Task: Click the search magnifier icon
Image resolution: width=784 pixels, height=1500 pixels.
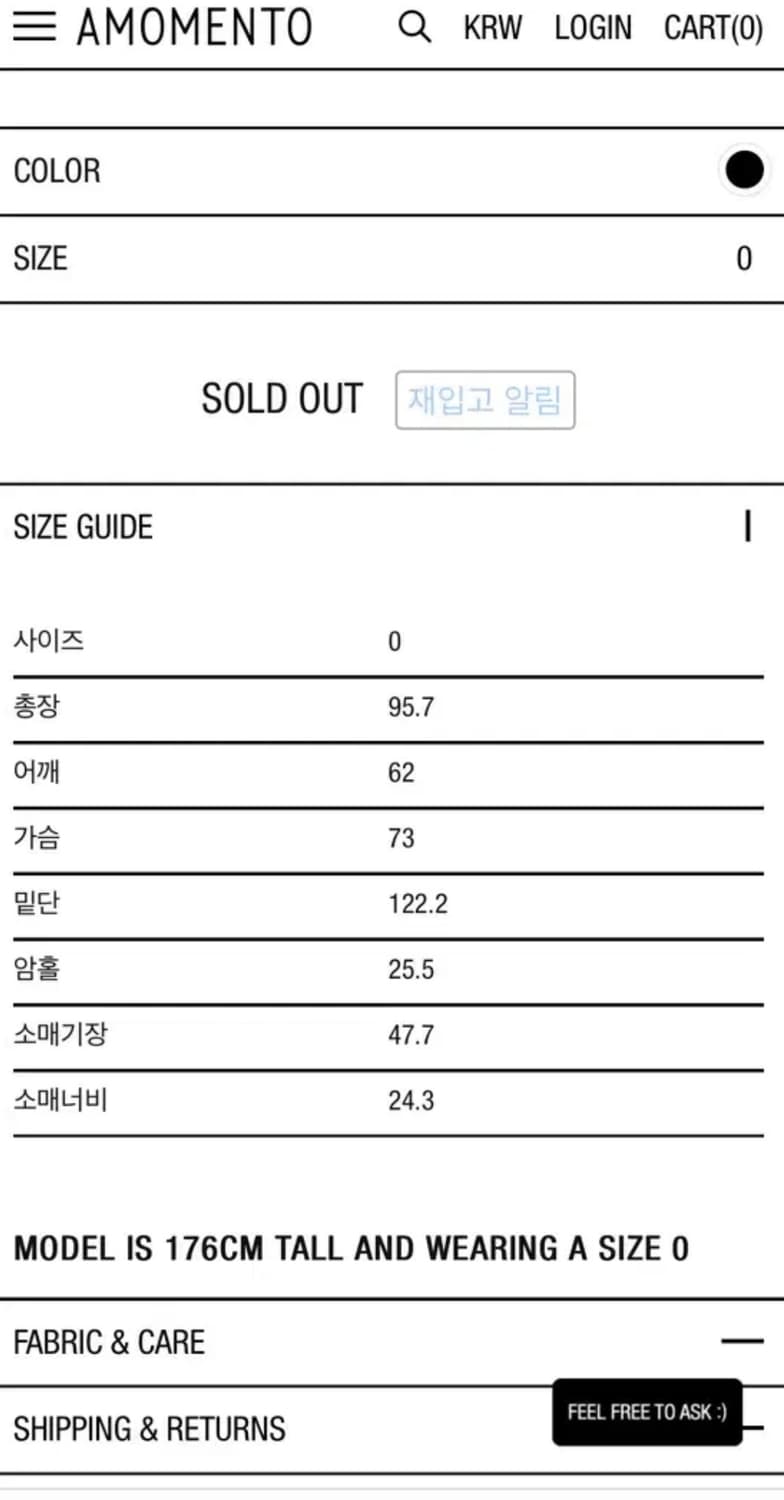Action: [413, 27]
